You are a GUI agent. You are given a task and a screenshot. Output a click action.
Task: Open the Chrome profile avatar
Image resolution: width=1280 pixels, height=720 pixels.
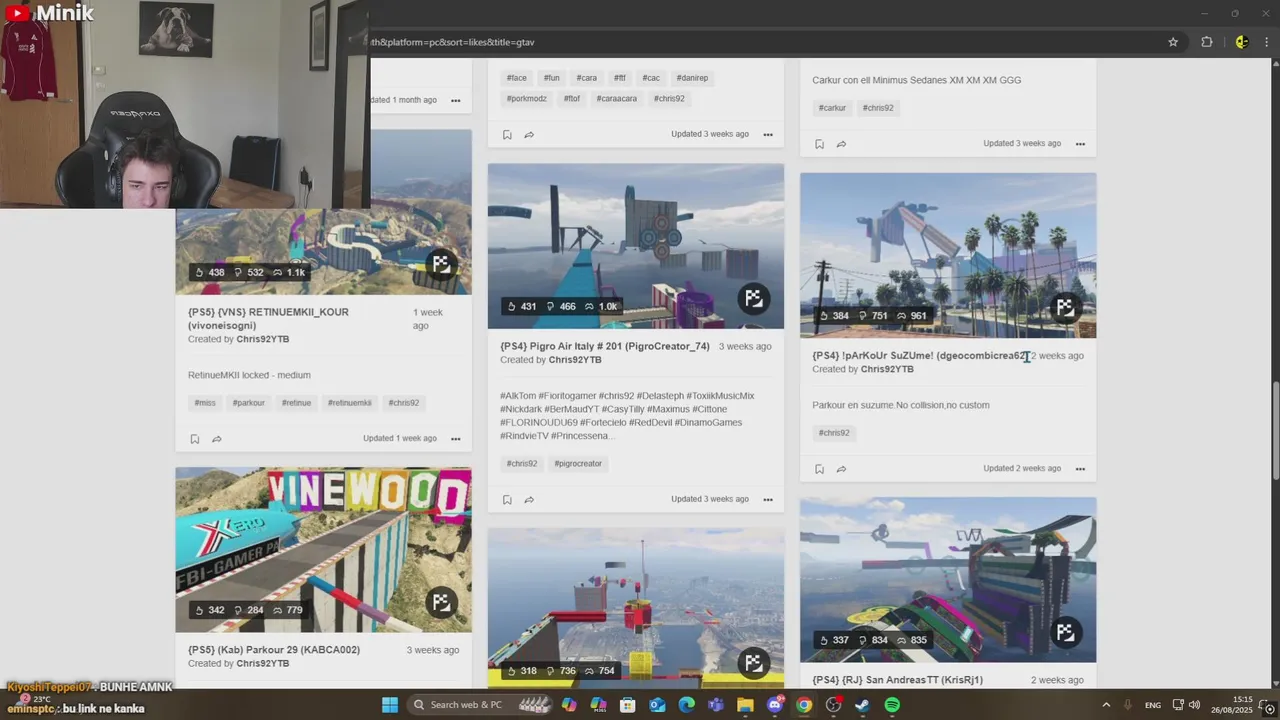(1241, 42)
